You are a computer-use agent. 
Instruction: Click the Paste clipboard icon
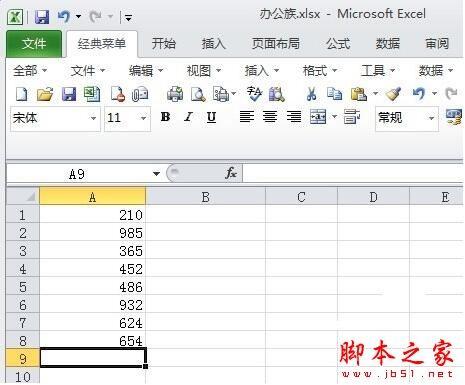359,94
